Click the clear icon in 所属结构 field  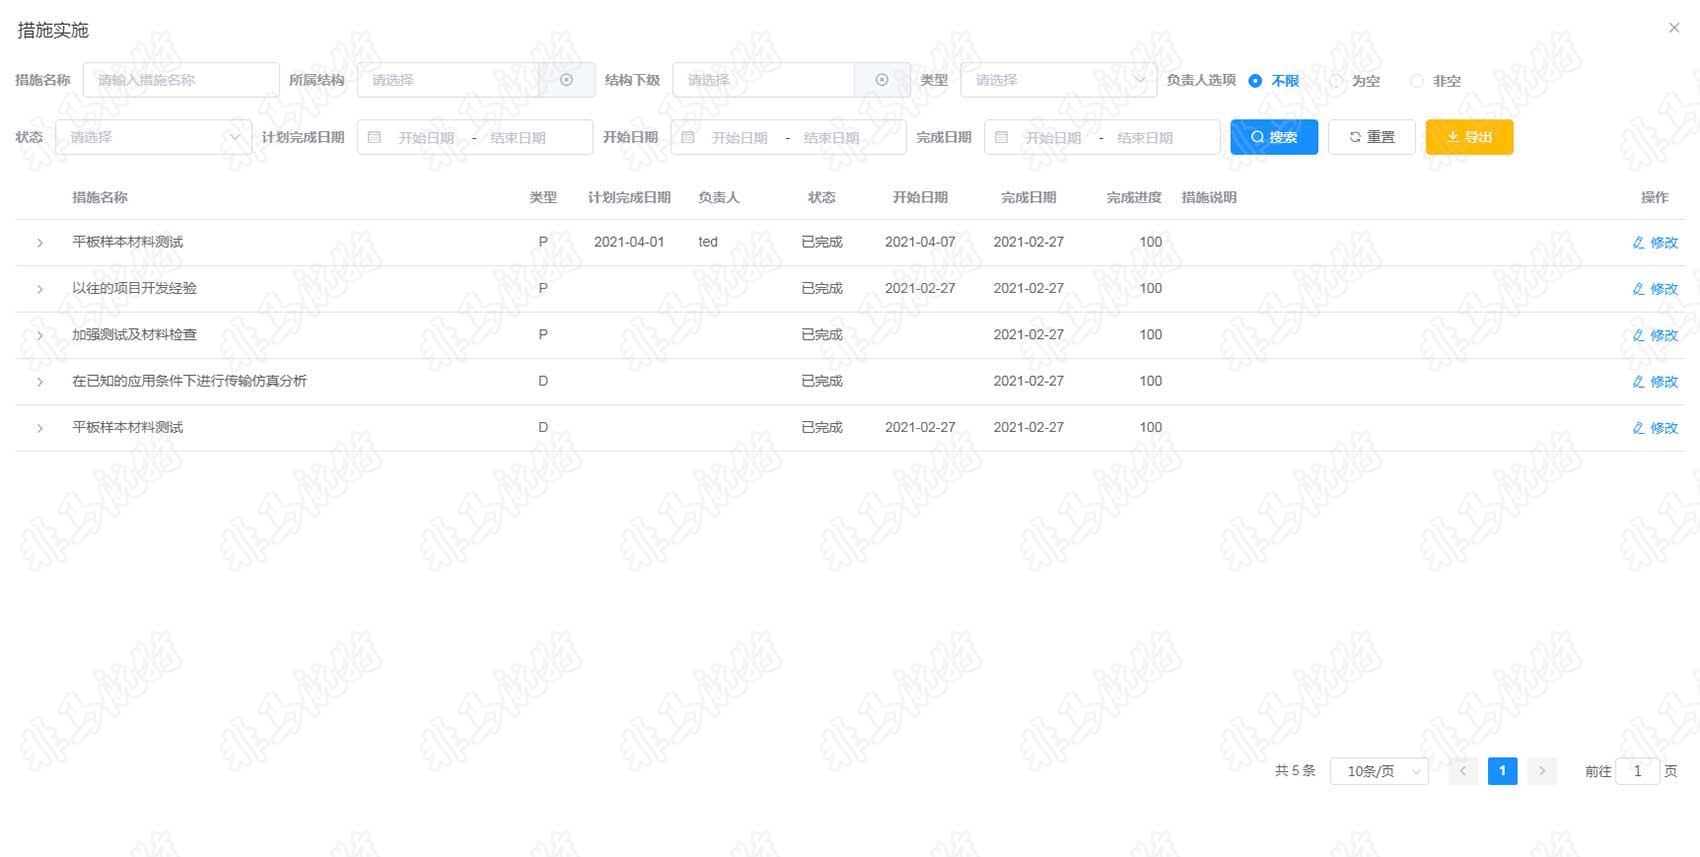click(x=566, y=80)
